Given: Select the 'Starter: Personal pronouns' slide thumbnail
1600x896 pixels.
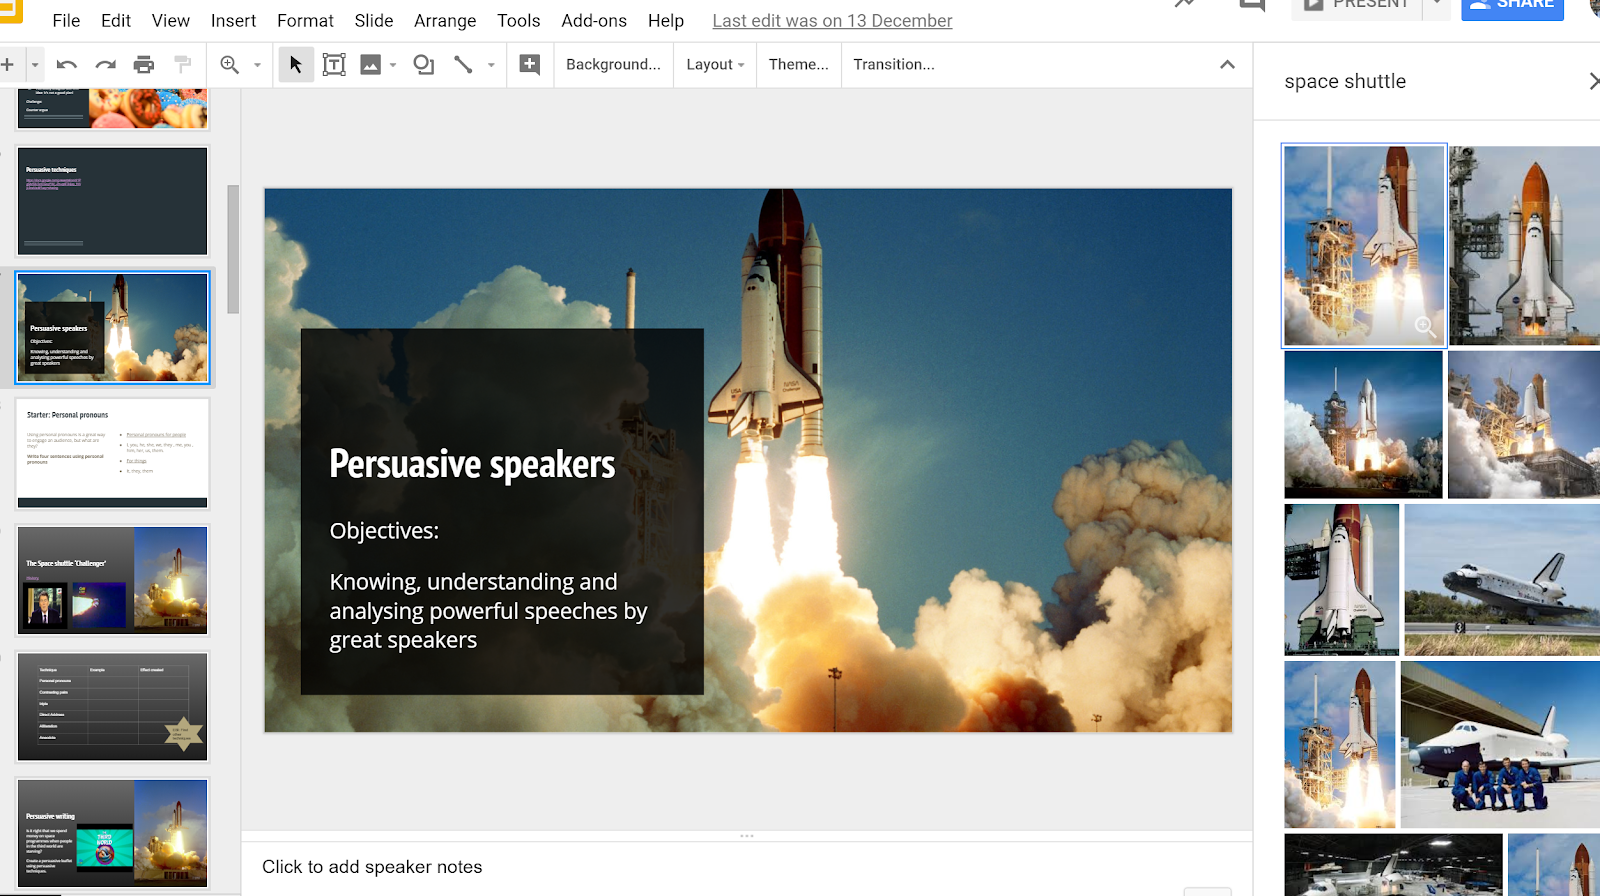Looking at the screenshot, I should click(x=112, y=454).
